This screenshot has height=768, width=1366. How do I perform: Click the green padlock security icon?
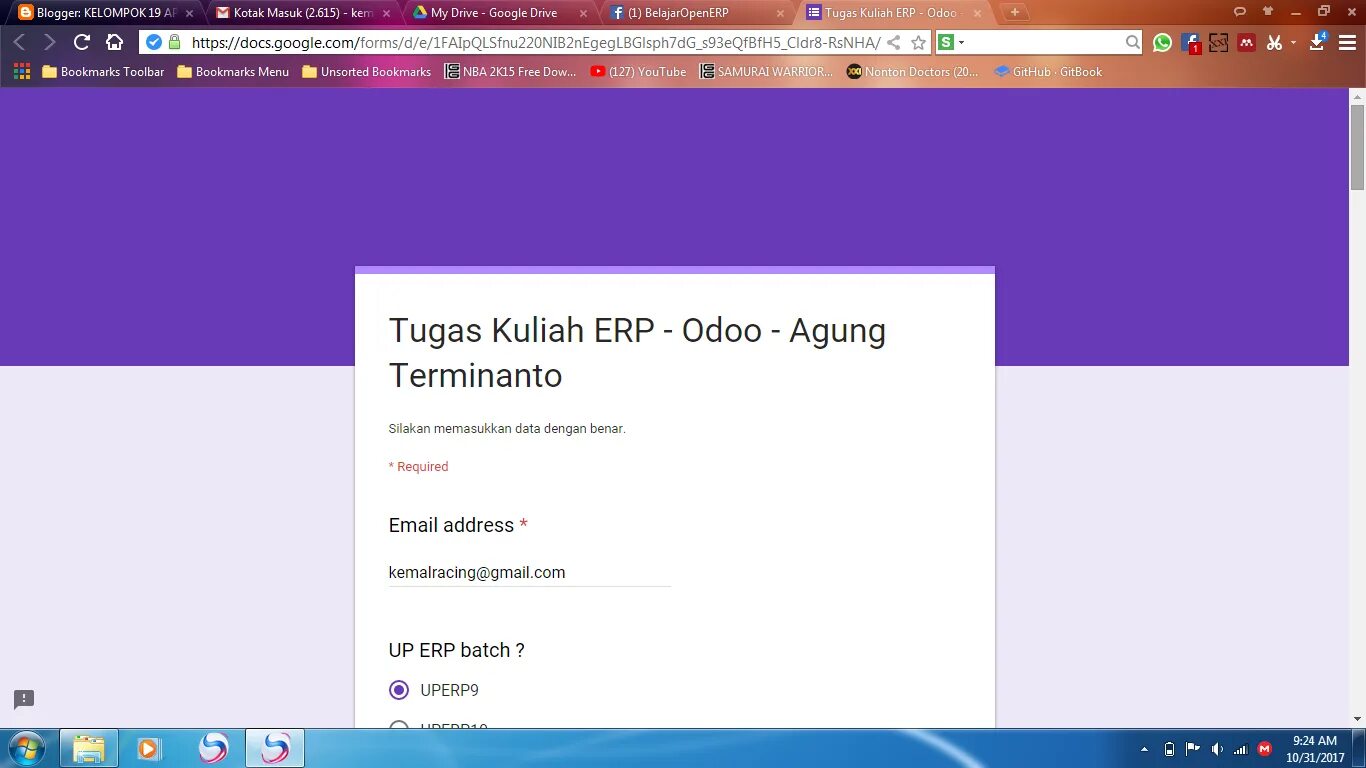pyautogui.click(x=174, y=42)
